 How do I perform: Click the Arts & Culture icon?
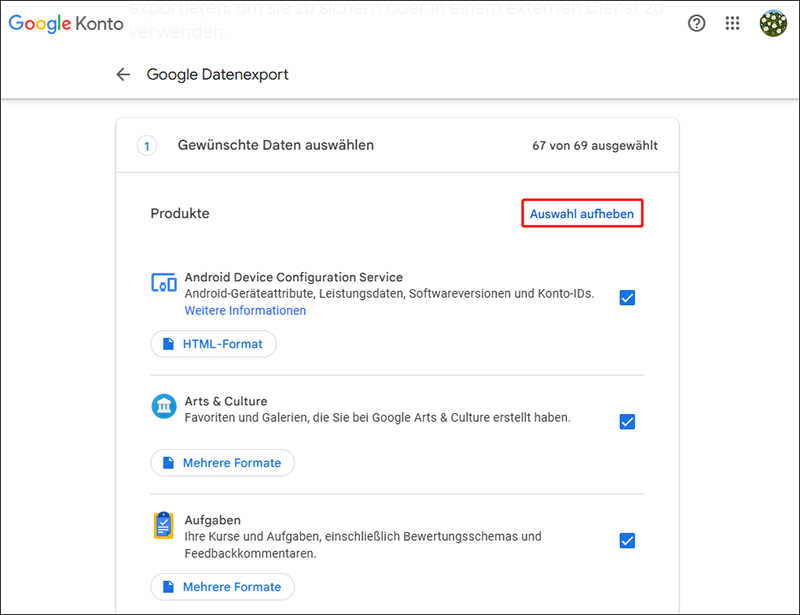pos(164,406)
